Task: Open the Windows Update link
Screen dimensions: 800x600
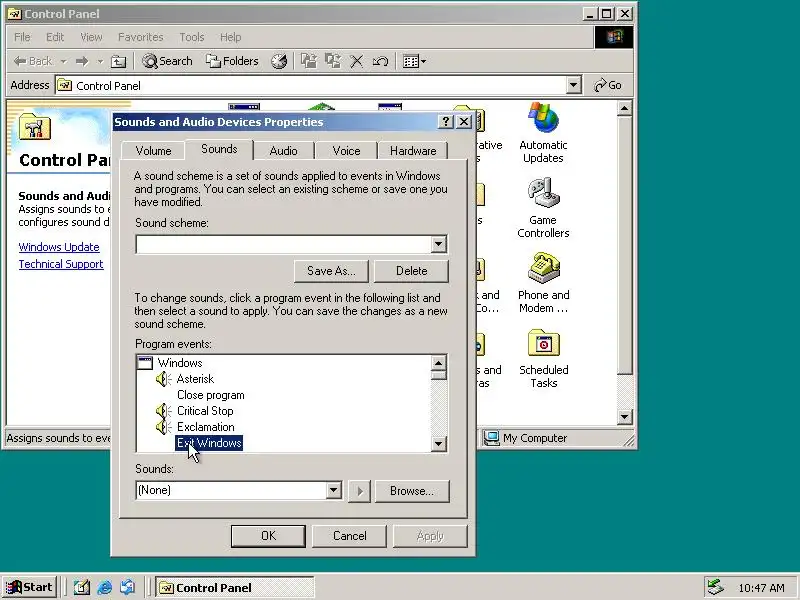Action: coord(59,247)
